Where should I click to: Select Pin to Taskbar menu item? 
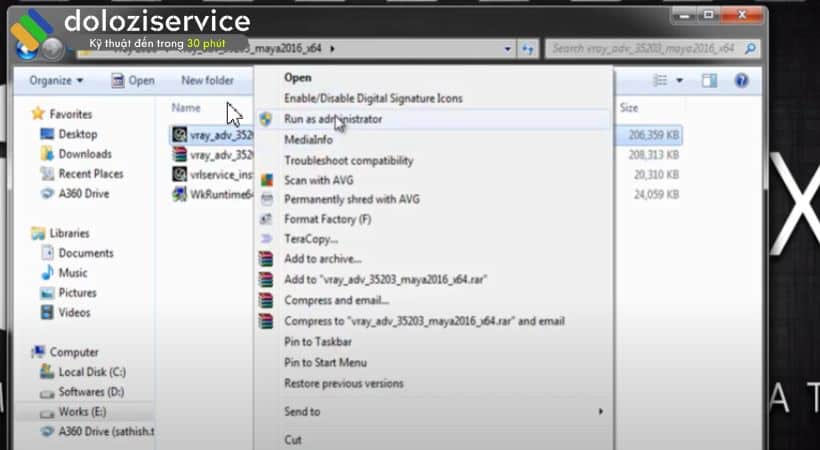point(320,342)
